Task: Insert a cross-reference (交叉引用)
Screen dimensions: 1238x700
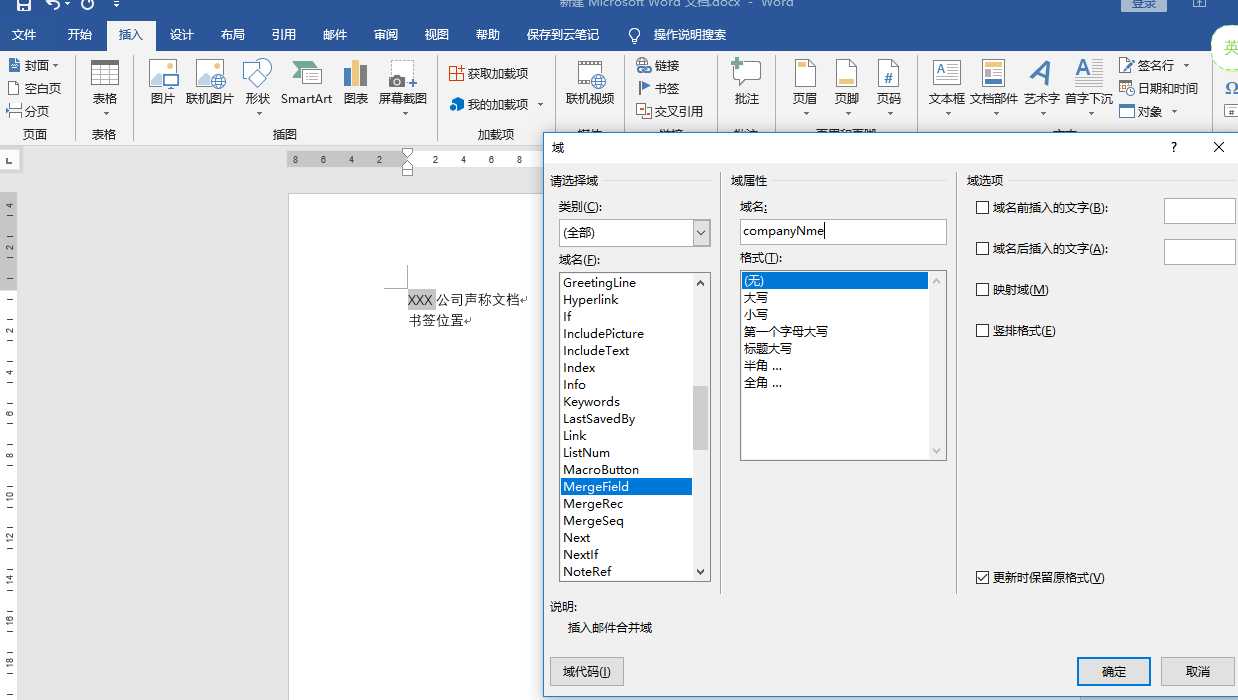Action: [670, 111]
